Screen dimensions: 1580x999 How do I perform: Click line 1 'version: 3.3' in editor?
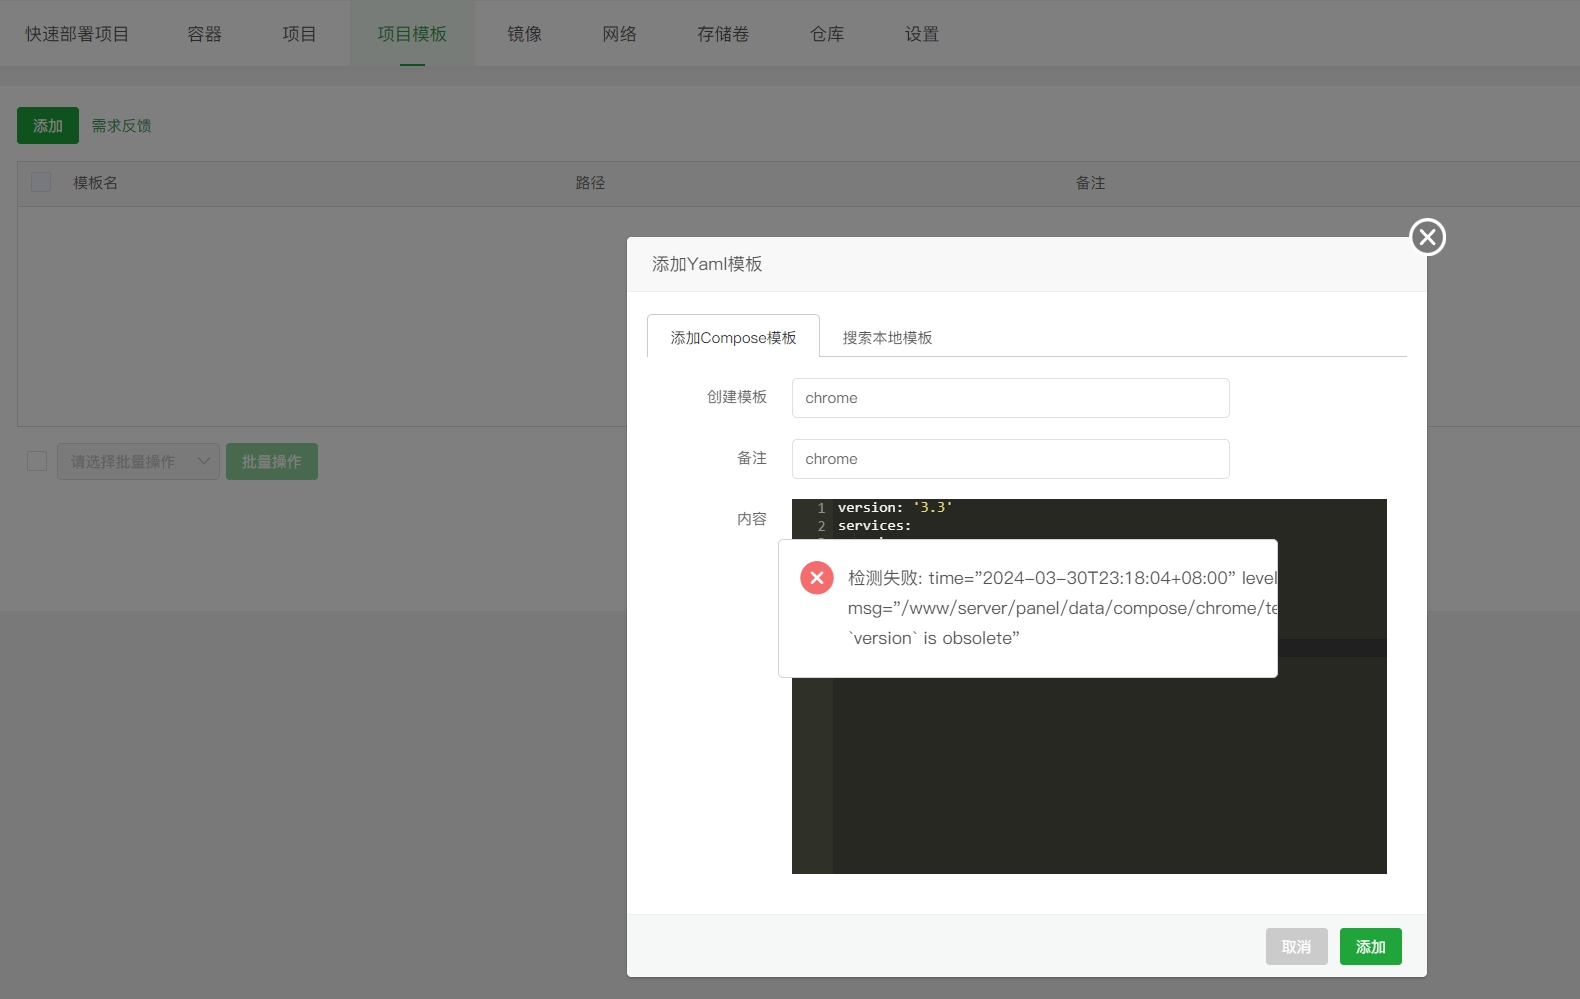[895, 508]
